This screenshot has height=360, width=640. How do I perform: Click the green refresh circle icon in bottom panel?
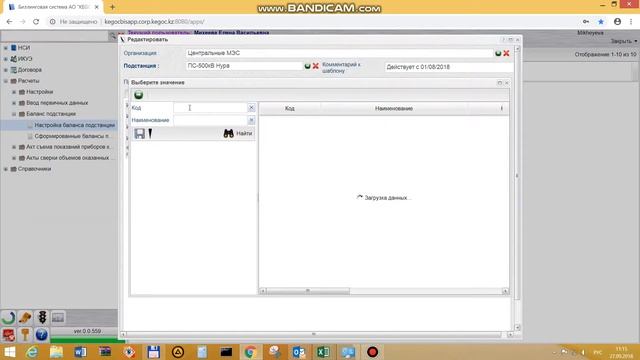coord(8,317)
